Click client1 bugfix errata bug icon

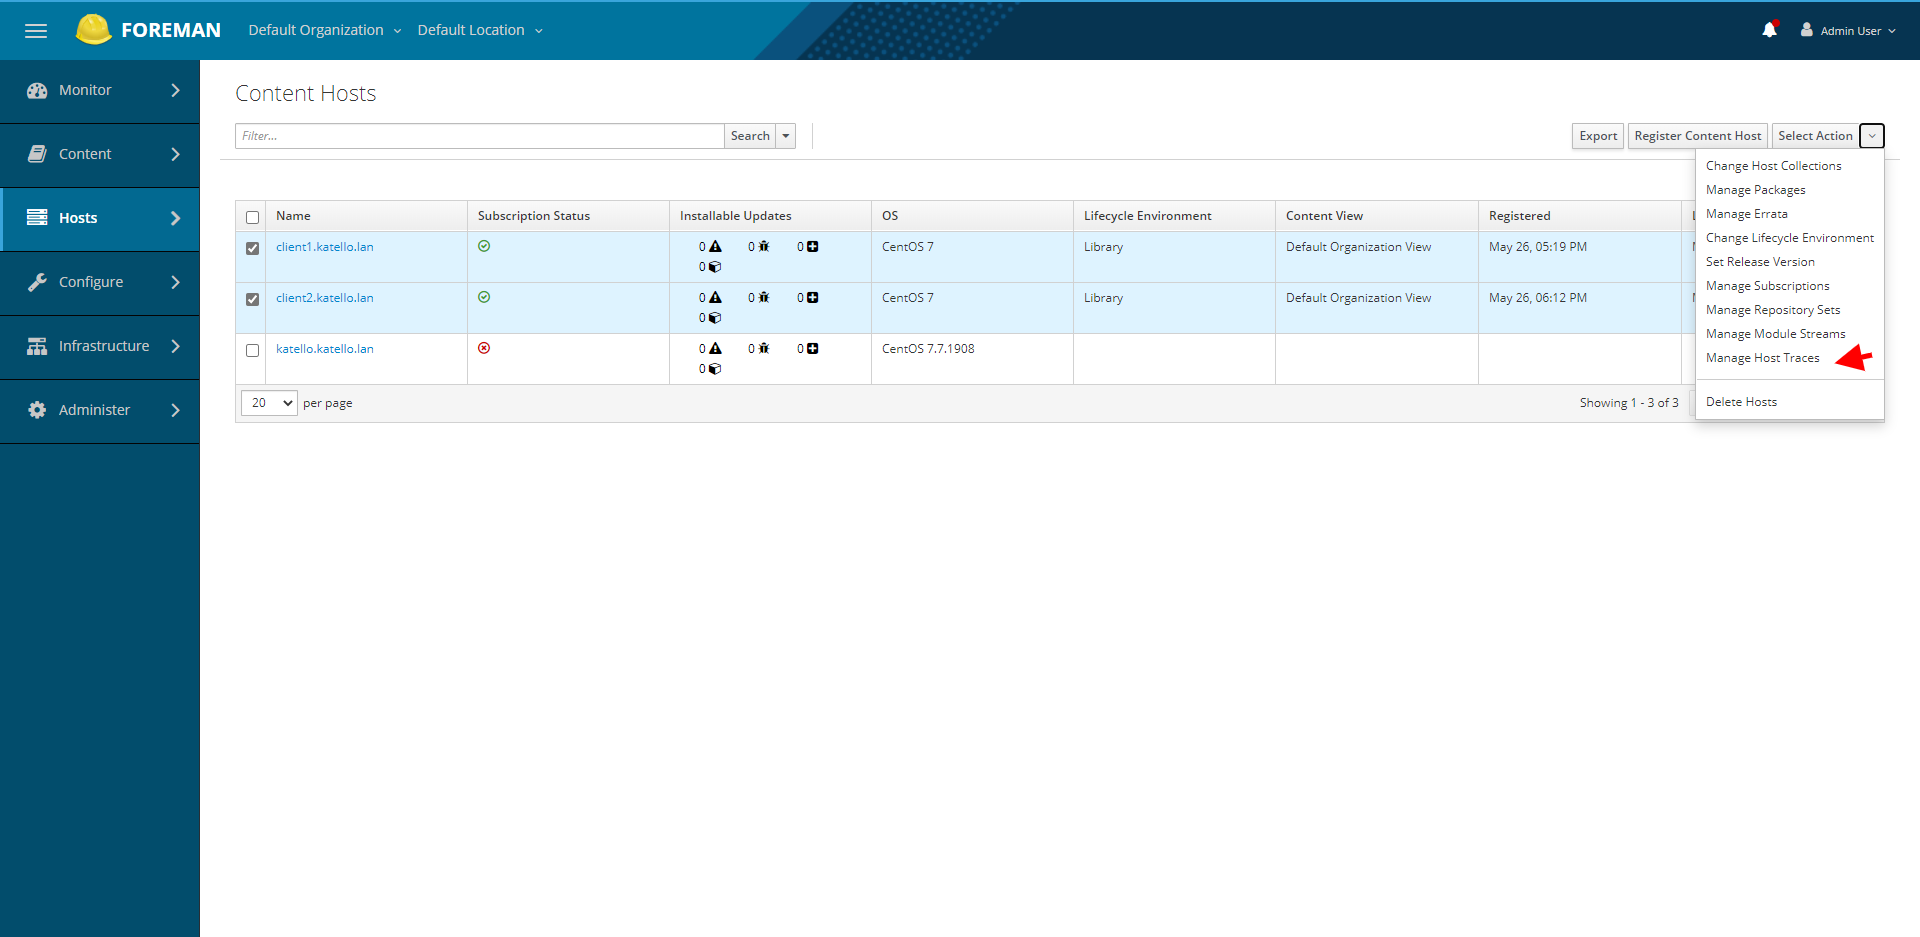click(764, 246)
